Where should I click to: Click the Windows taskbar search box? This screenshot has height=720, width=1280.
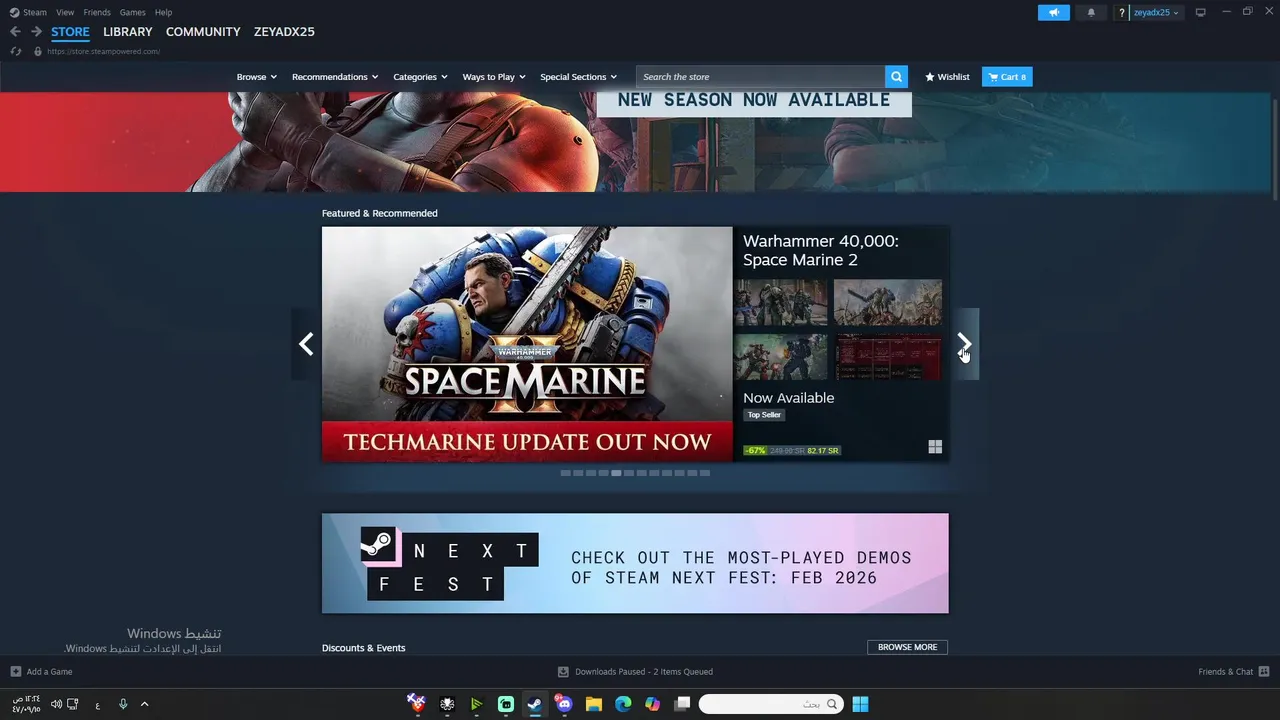pyautogui.click(x=770, y=704)
